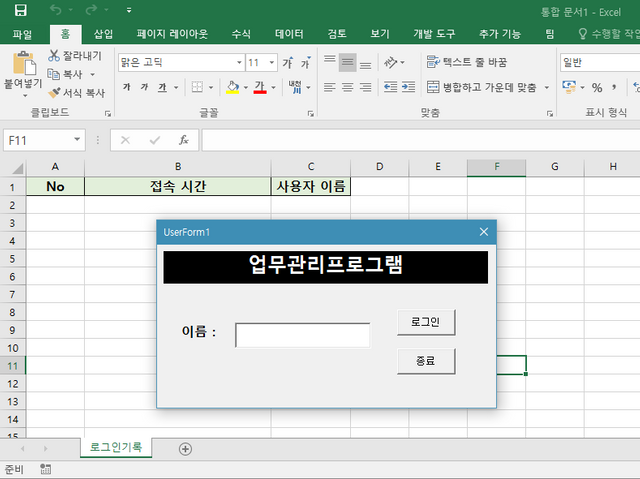Click the Paste (붙여넣기) clipboard icon
The width and height of the screenshot is (640, 479).
[24, 63]
